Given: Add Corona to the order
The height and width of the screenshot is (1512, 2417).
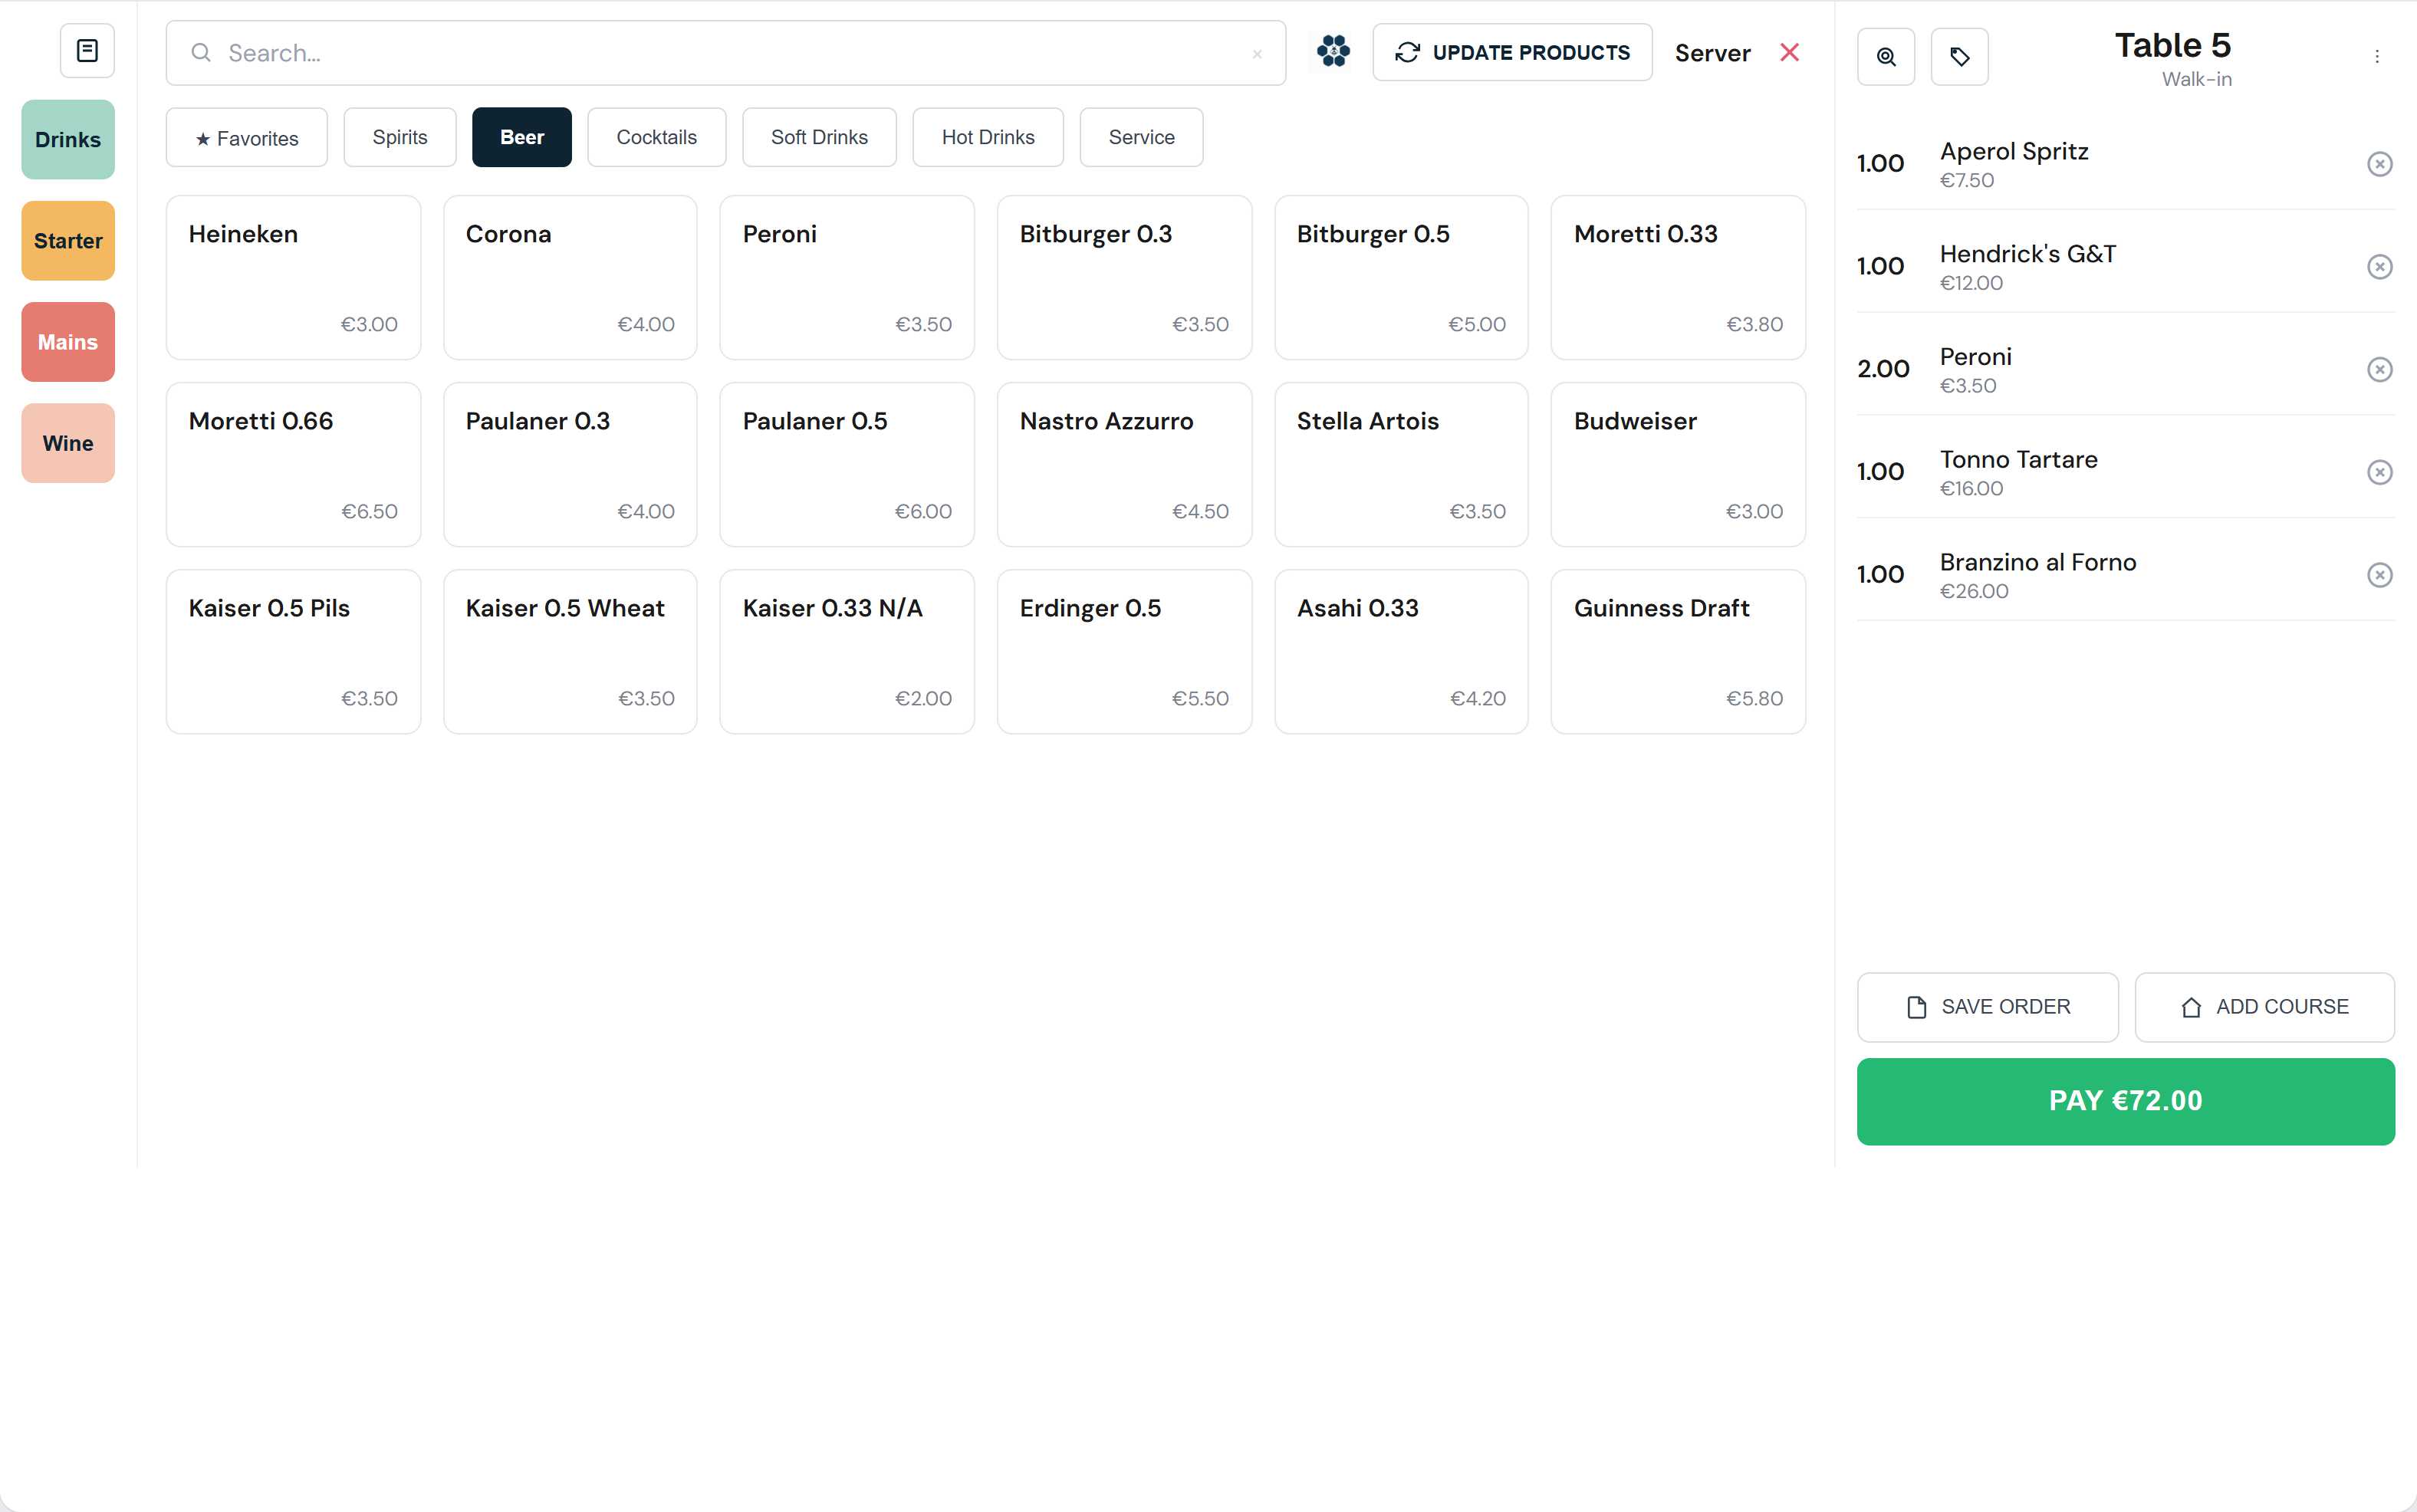Looking at the screenshot, I should (570, 278).
